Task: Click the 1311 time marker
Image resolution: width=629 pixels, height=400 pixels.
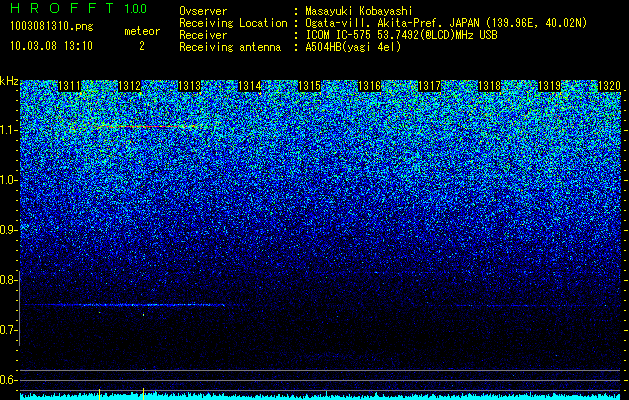Action: pos(69,86)
